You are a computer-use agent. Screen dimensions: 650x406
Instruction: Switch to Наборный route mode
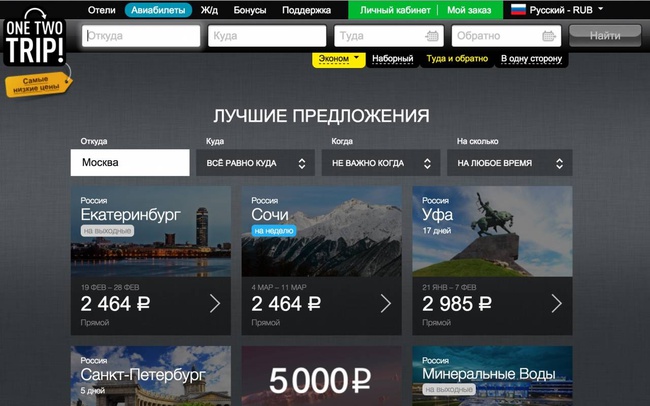click(x=393, y=59)
